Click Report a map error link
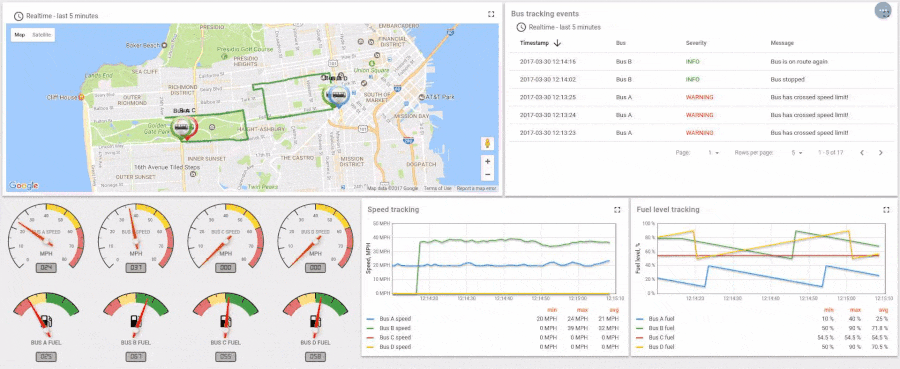The width and height of the screenshot is (900, 369). pos(476,188)
